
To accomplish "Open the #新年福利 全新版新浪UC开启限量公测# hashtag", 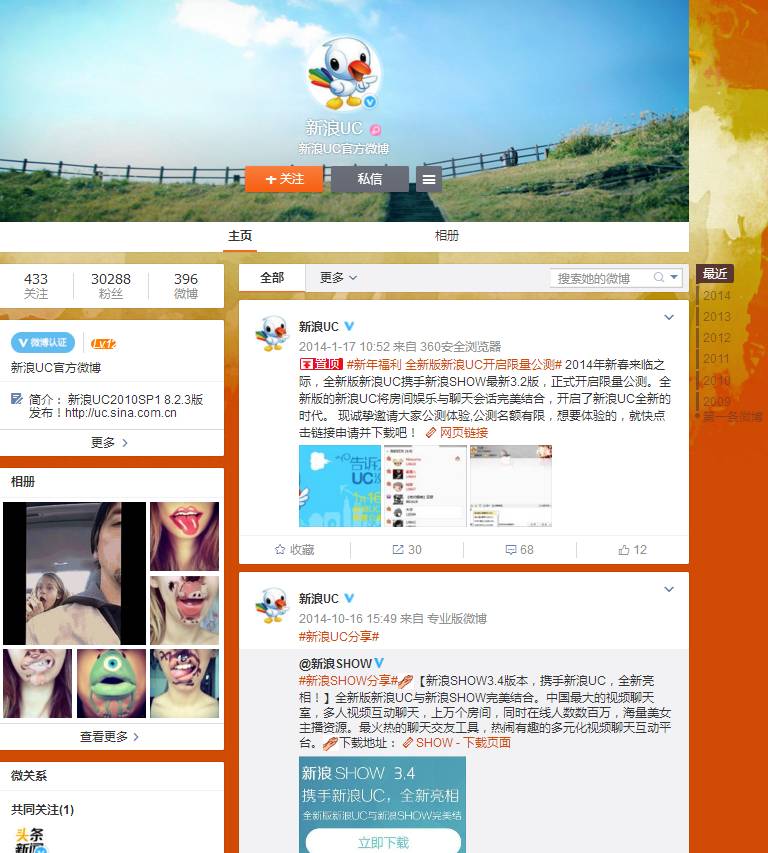I will [454, 364].
